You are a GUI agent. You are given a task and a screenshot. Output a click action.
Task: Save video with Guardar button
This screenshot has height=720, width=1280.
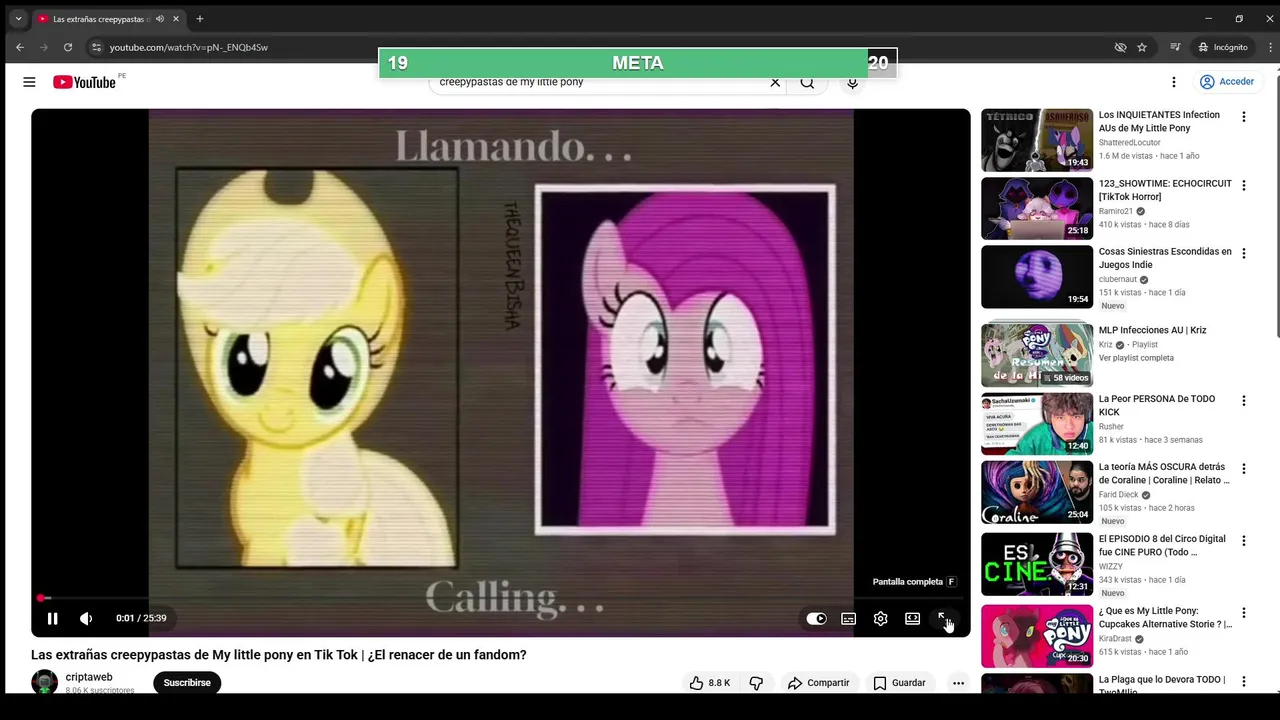pyautogui.click(x=899, y=683)
